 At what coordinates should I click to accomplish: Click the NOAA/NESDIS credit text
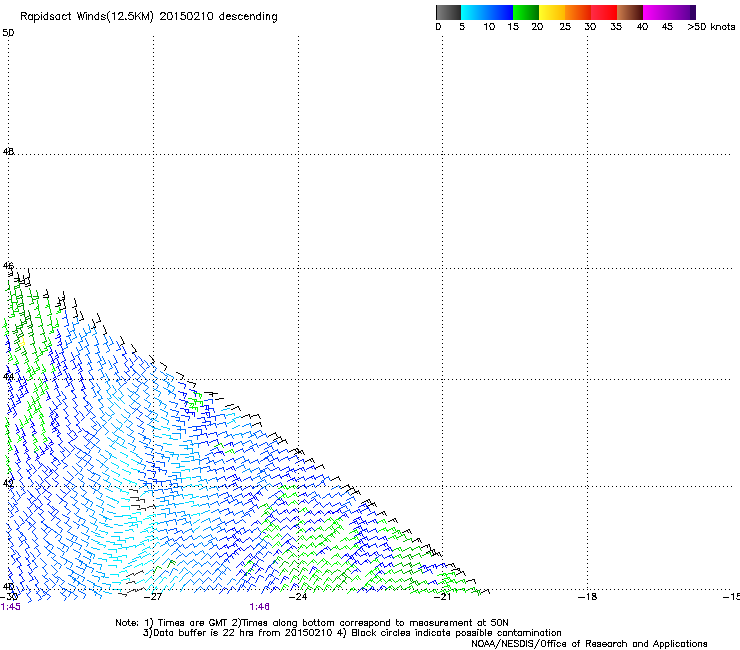point(589,644)
